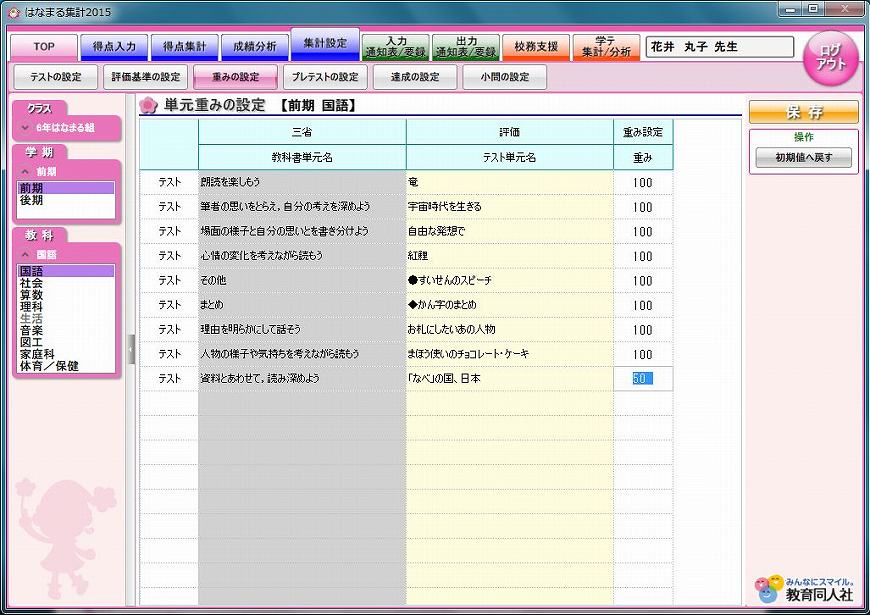Select the 重みの設定 sub-tab
This screenshot has width=870, height=615.
point(235,77)
